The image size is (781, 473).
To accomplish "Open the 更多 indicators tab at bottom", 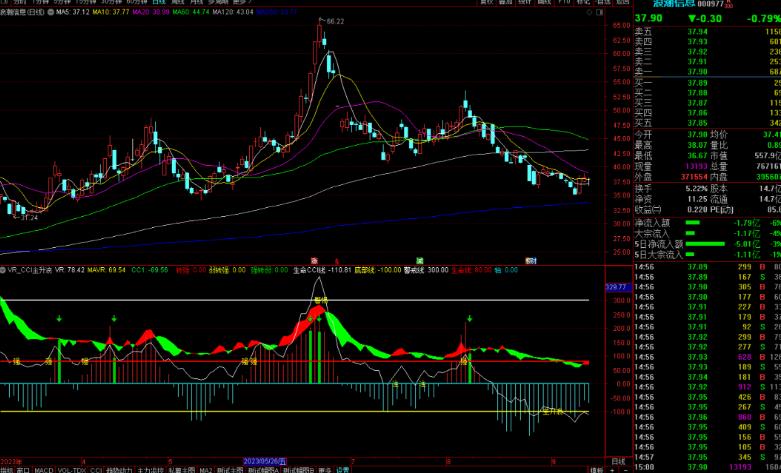I will [x=325, y=470].
